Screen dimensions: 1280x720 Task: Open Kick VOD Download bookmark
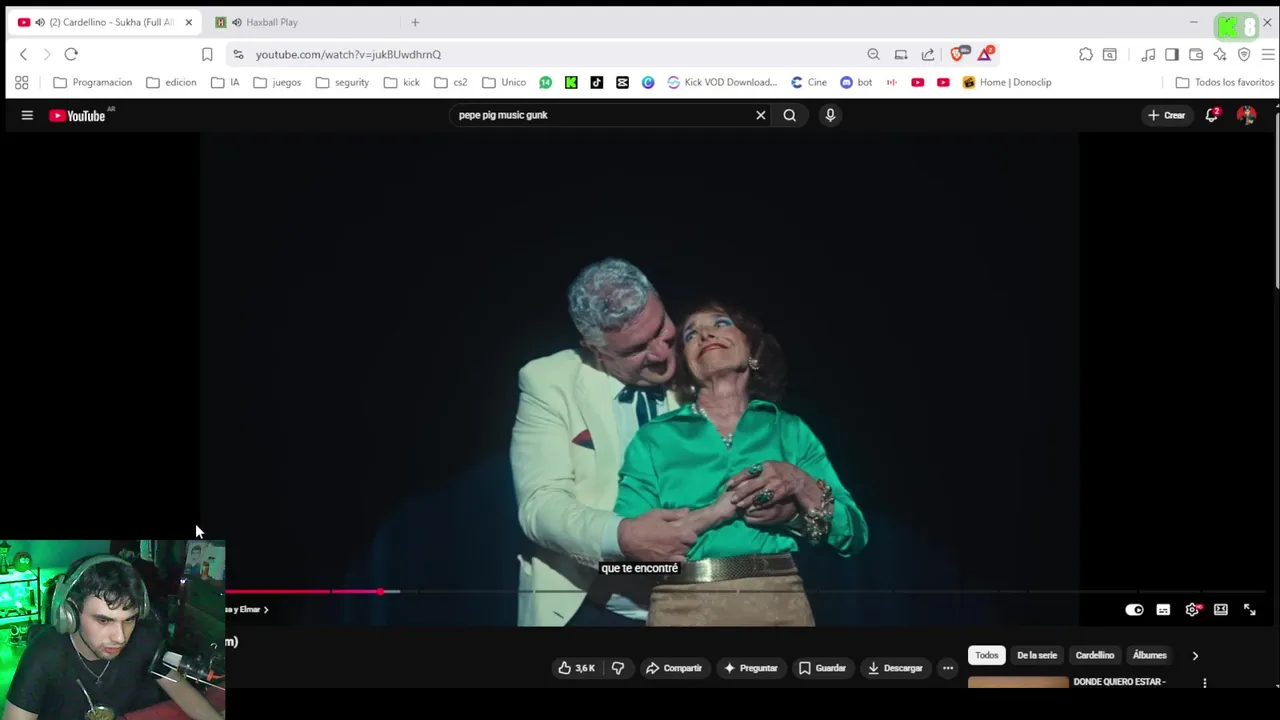point(722,82)
